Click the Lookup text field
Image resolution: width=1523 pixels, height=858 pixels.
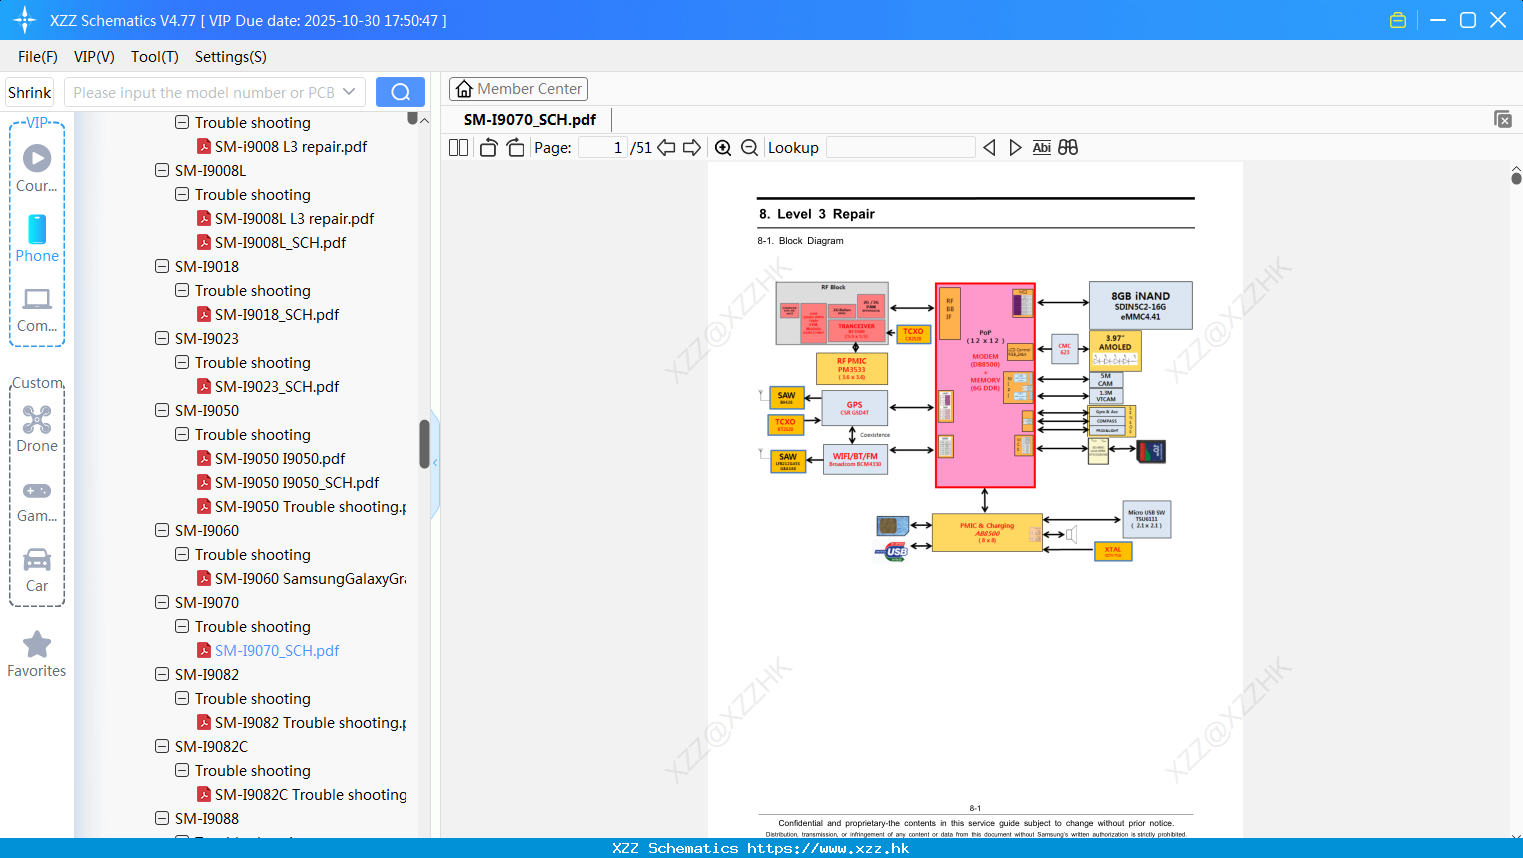click(x=901, y=147)
